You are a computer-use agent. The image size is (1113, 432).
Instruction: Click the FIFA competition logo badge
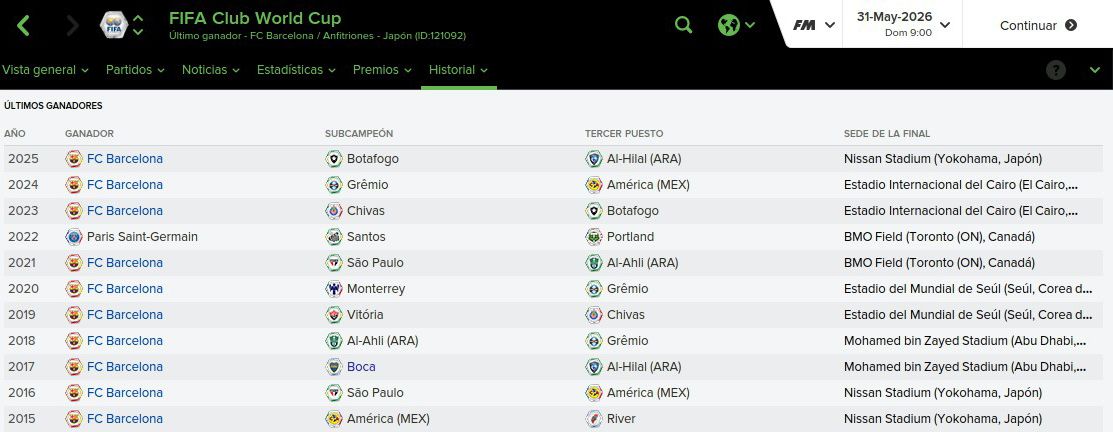tap(114, 26)
